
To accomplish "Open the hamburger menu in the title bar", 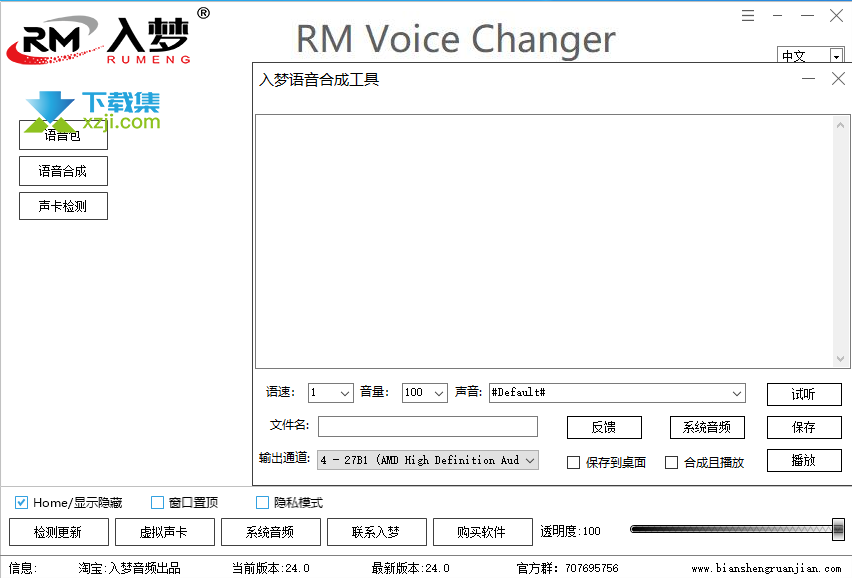I will (748, 16).
